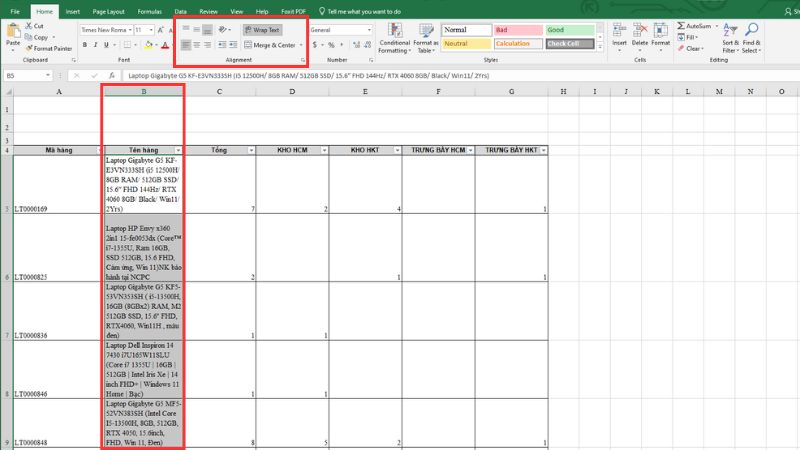Center text horizontally in the cell
The width and height of the screenshot is (800, 450).
[x=196, y=45]
